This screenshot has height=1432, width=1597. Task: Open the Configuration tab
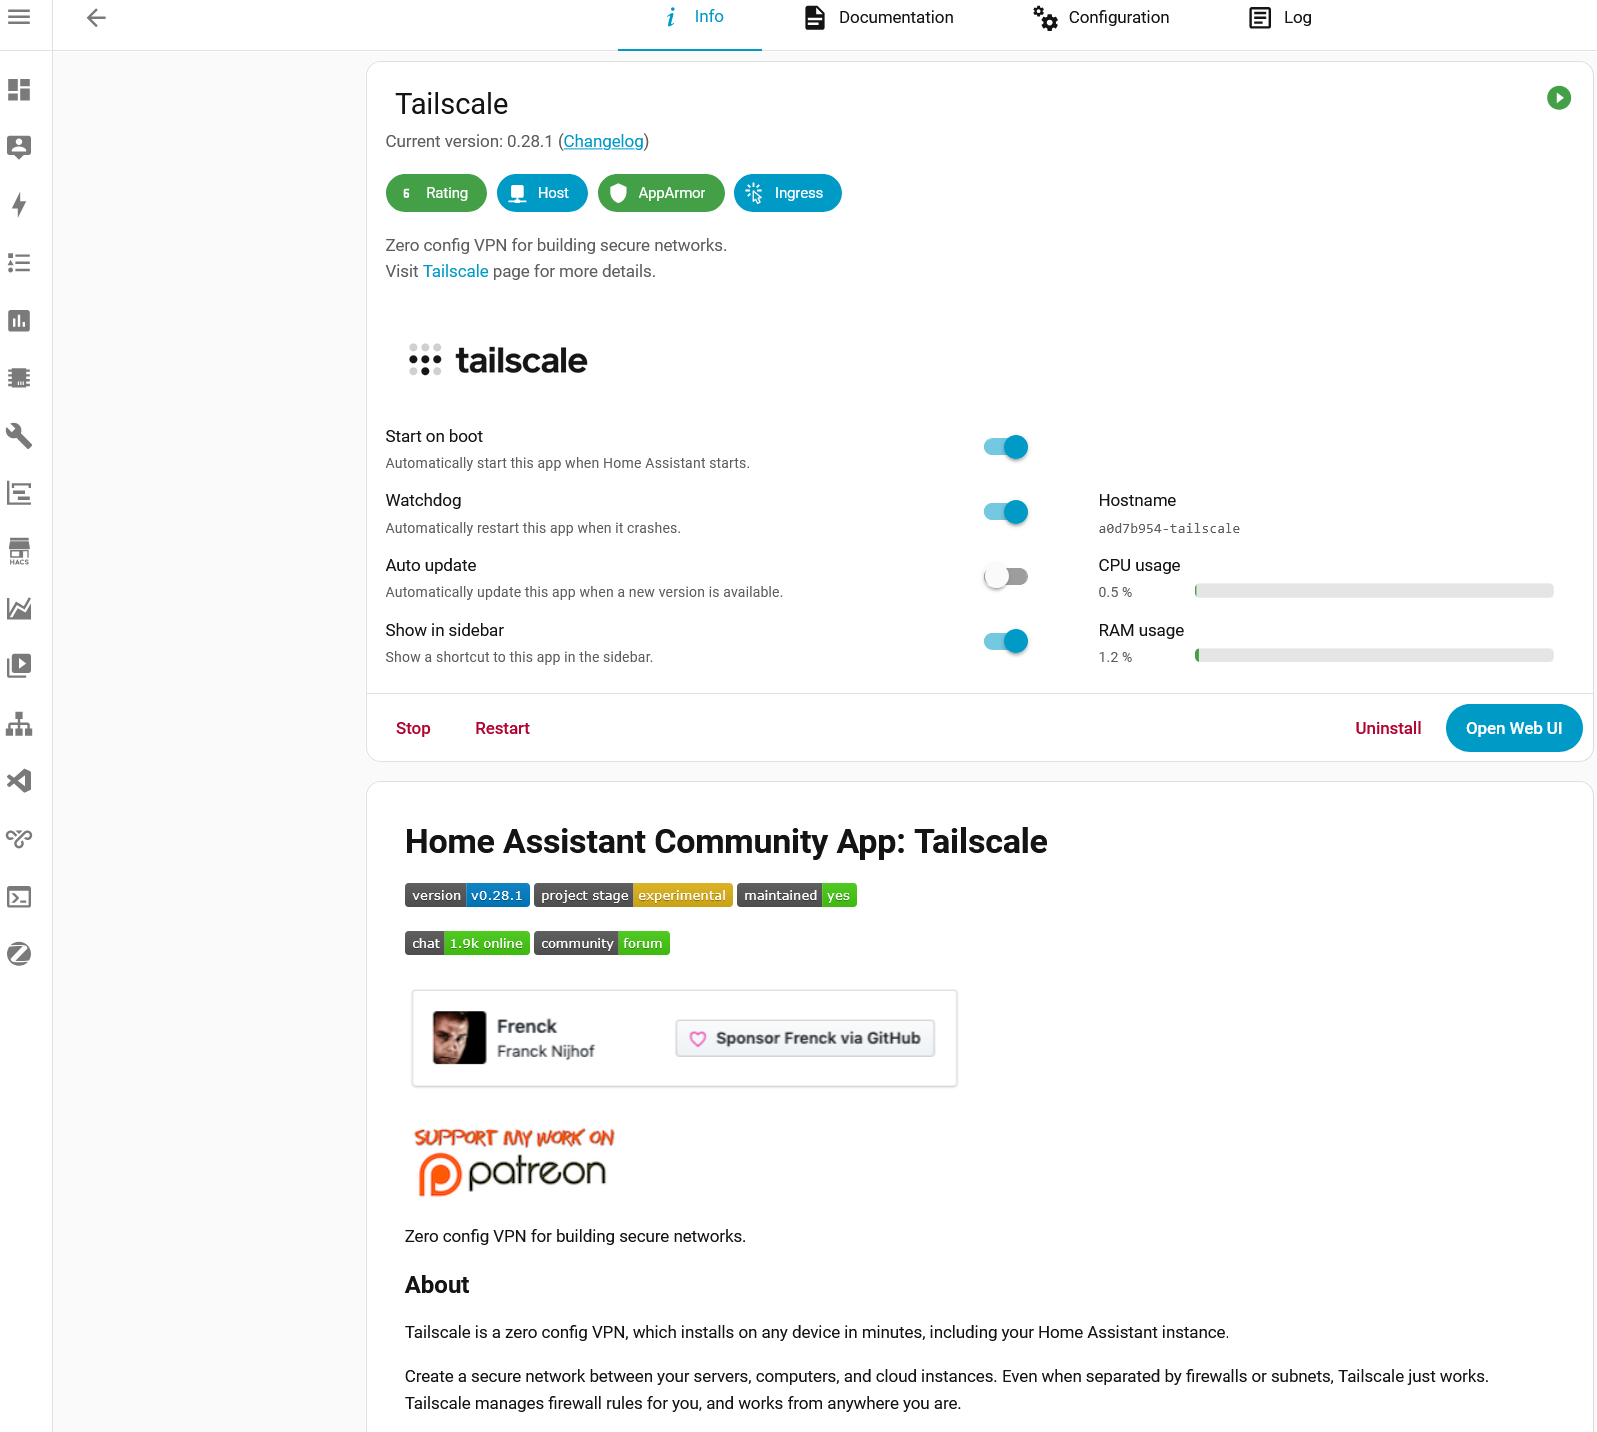[1101, 18]
